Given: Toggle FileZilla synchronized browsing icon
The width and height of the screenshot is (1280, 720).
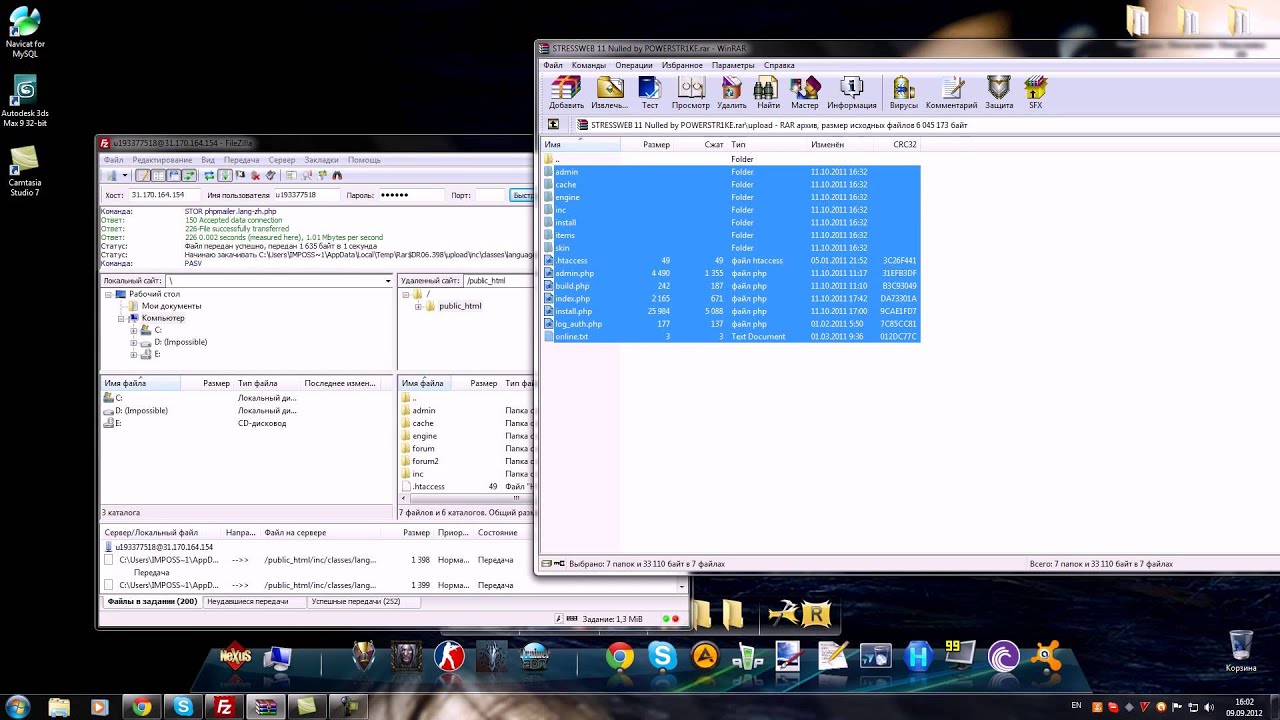Looking at the screenshot, I should (321, 175).
